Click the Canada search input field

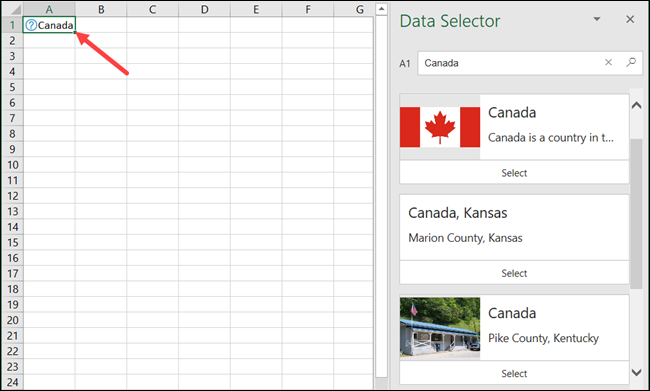pos(530,63)
